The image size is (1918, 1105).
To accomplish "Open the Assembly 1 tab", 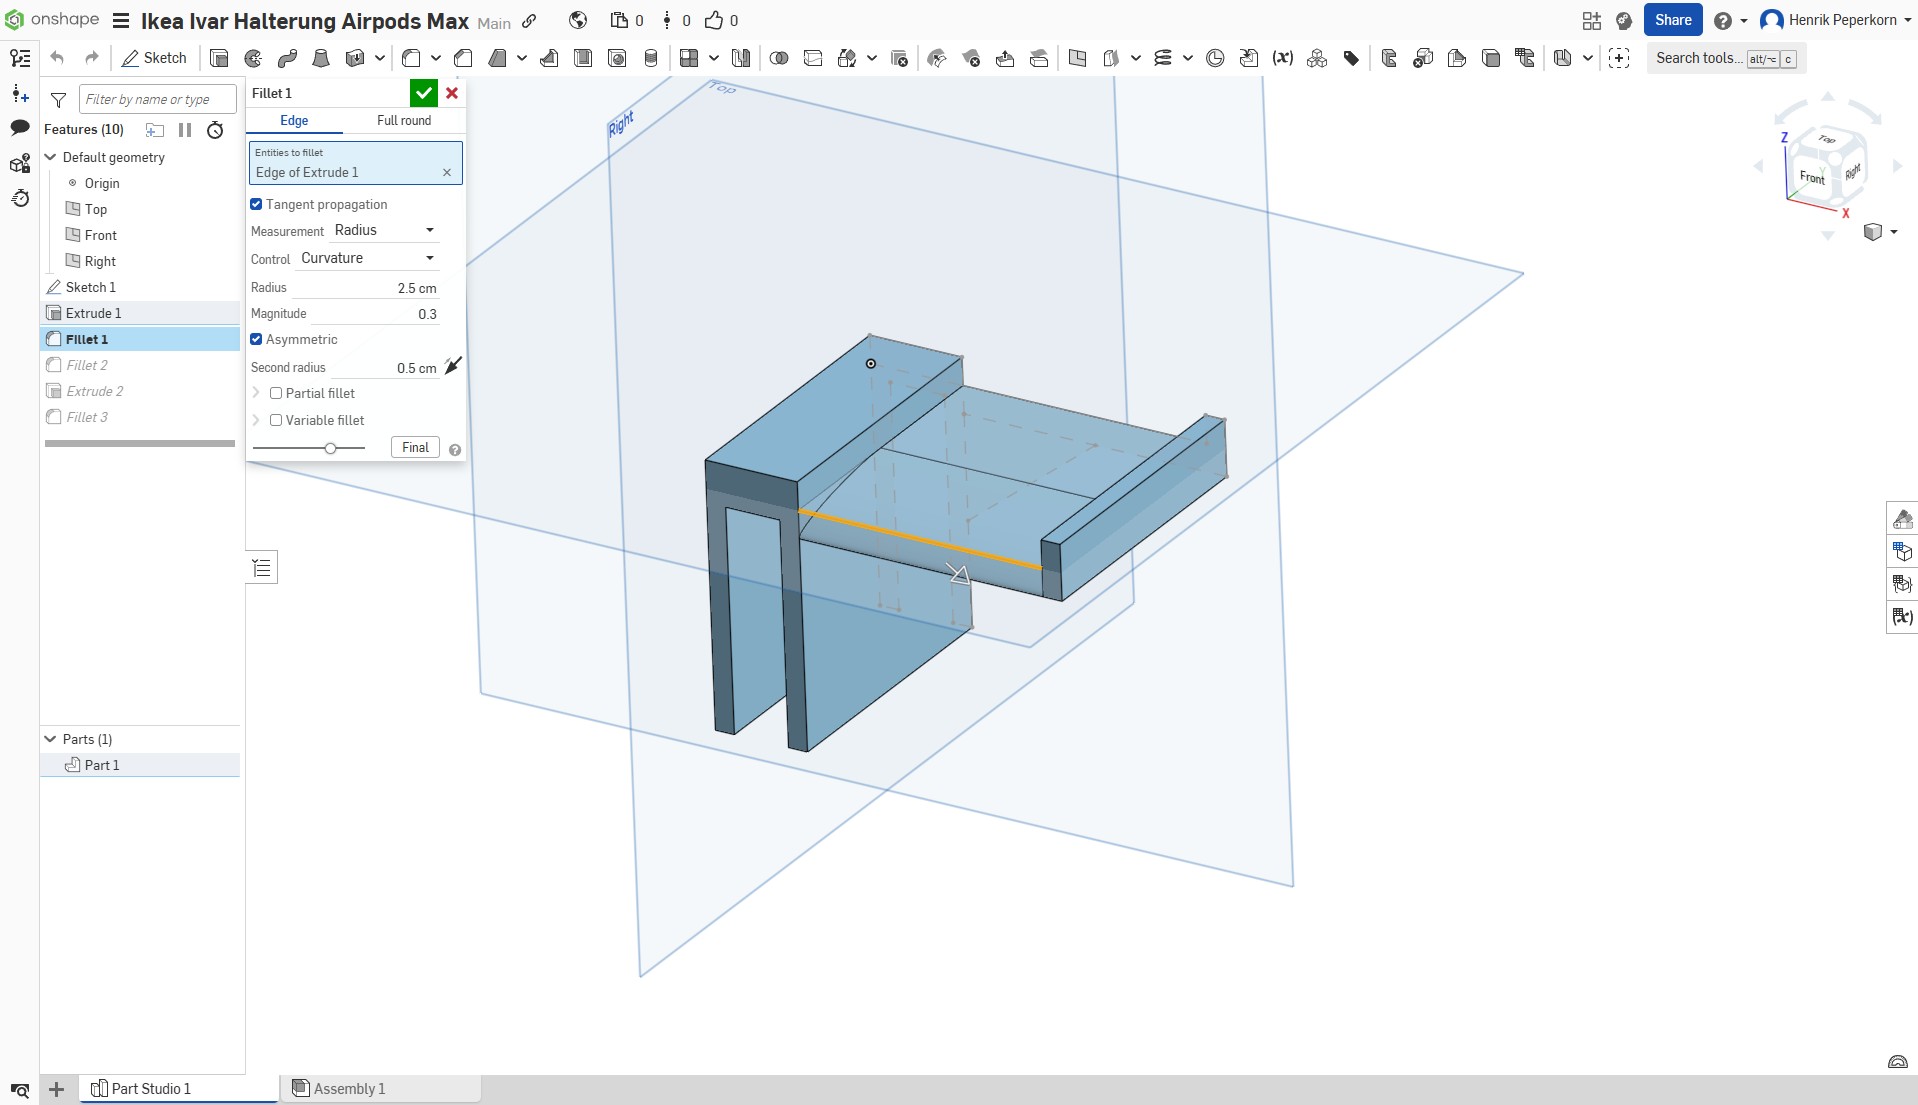I will pyautogui.click(x=348, y=1089).
